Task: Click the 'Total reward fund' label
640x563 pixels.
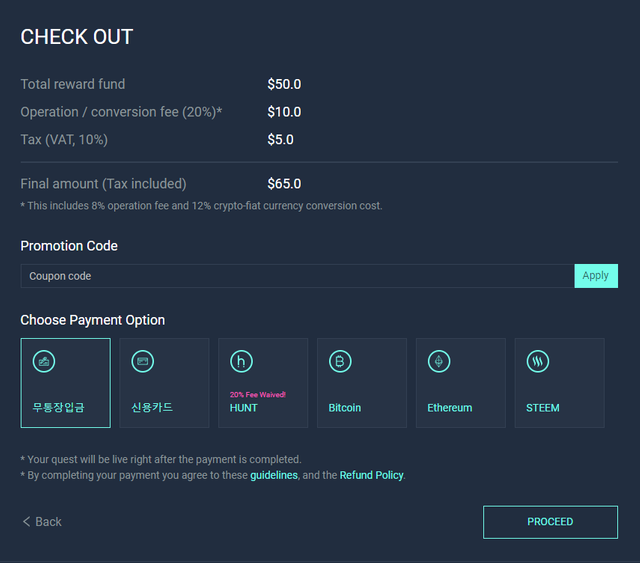Action: click(73, 84)
